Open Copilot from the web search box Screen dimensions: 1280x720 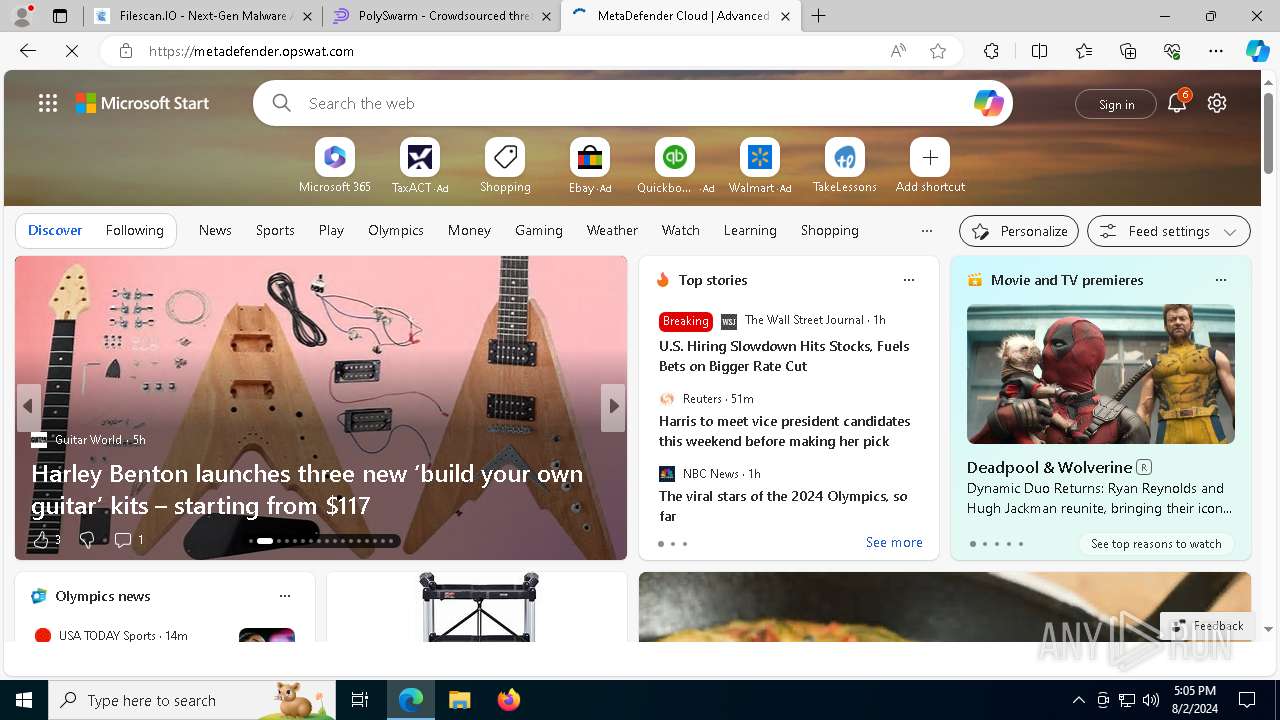click(988, 103)
